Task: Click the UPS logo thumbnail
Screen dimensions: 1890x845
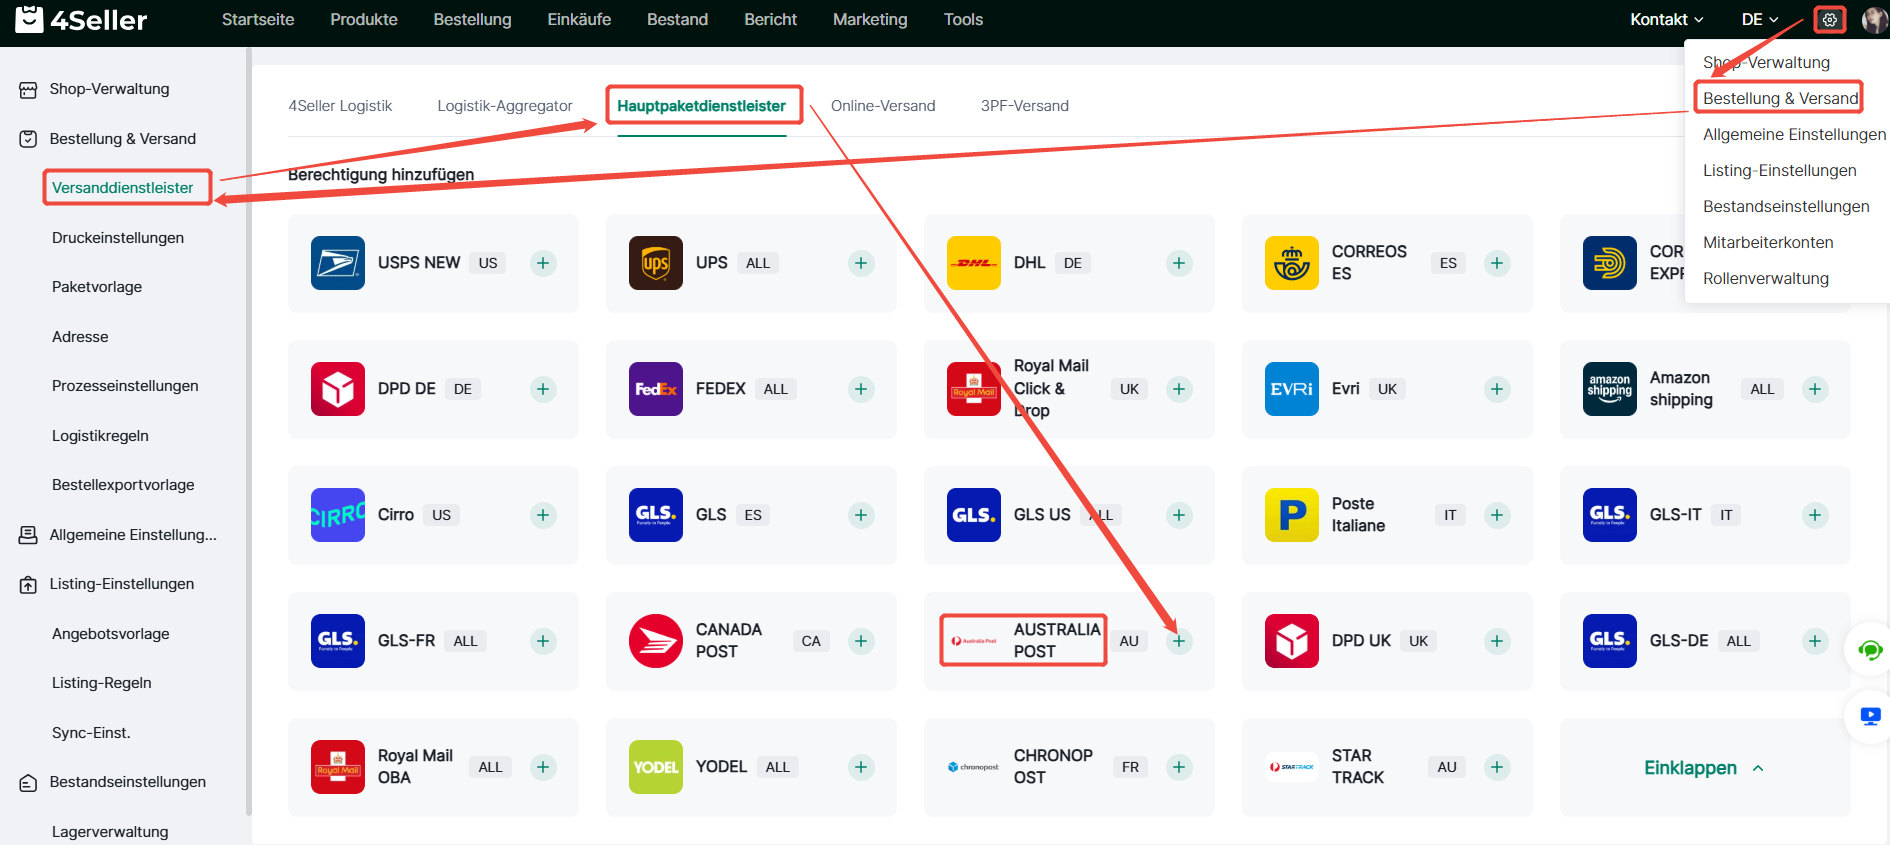Action: tap(656, 263)
